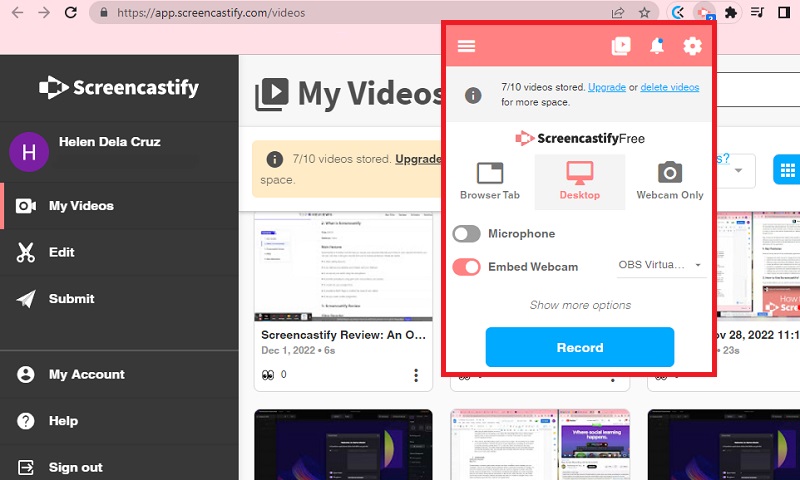Click the paper plane Submit icon
This screenshot has height=480, width=800.
pyautogui.click(x=26, y=299)
